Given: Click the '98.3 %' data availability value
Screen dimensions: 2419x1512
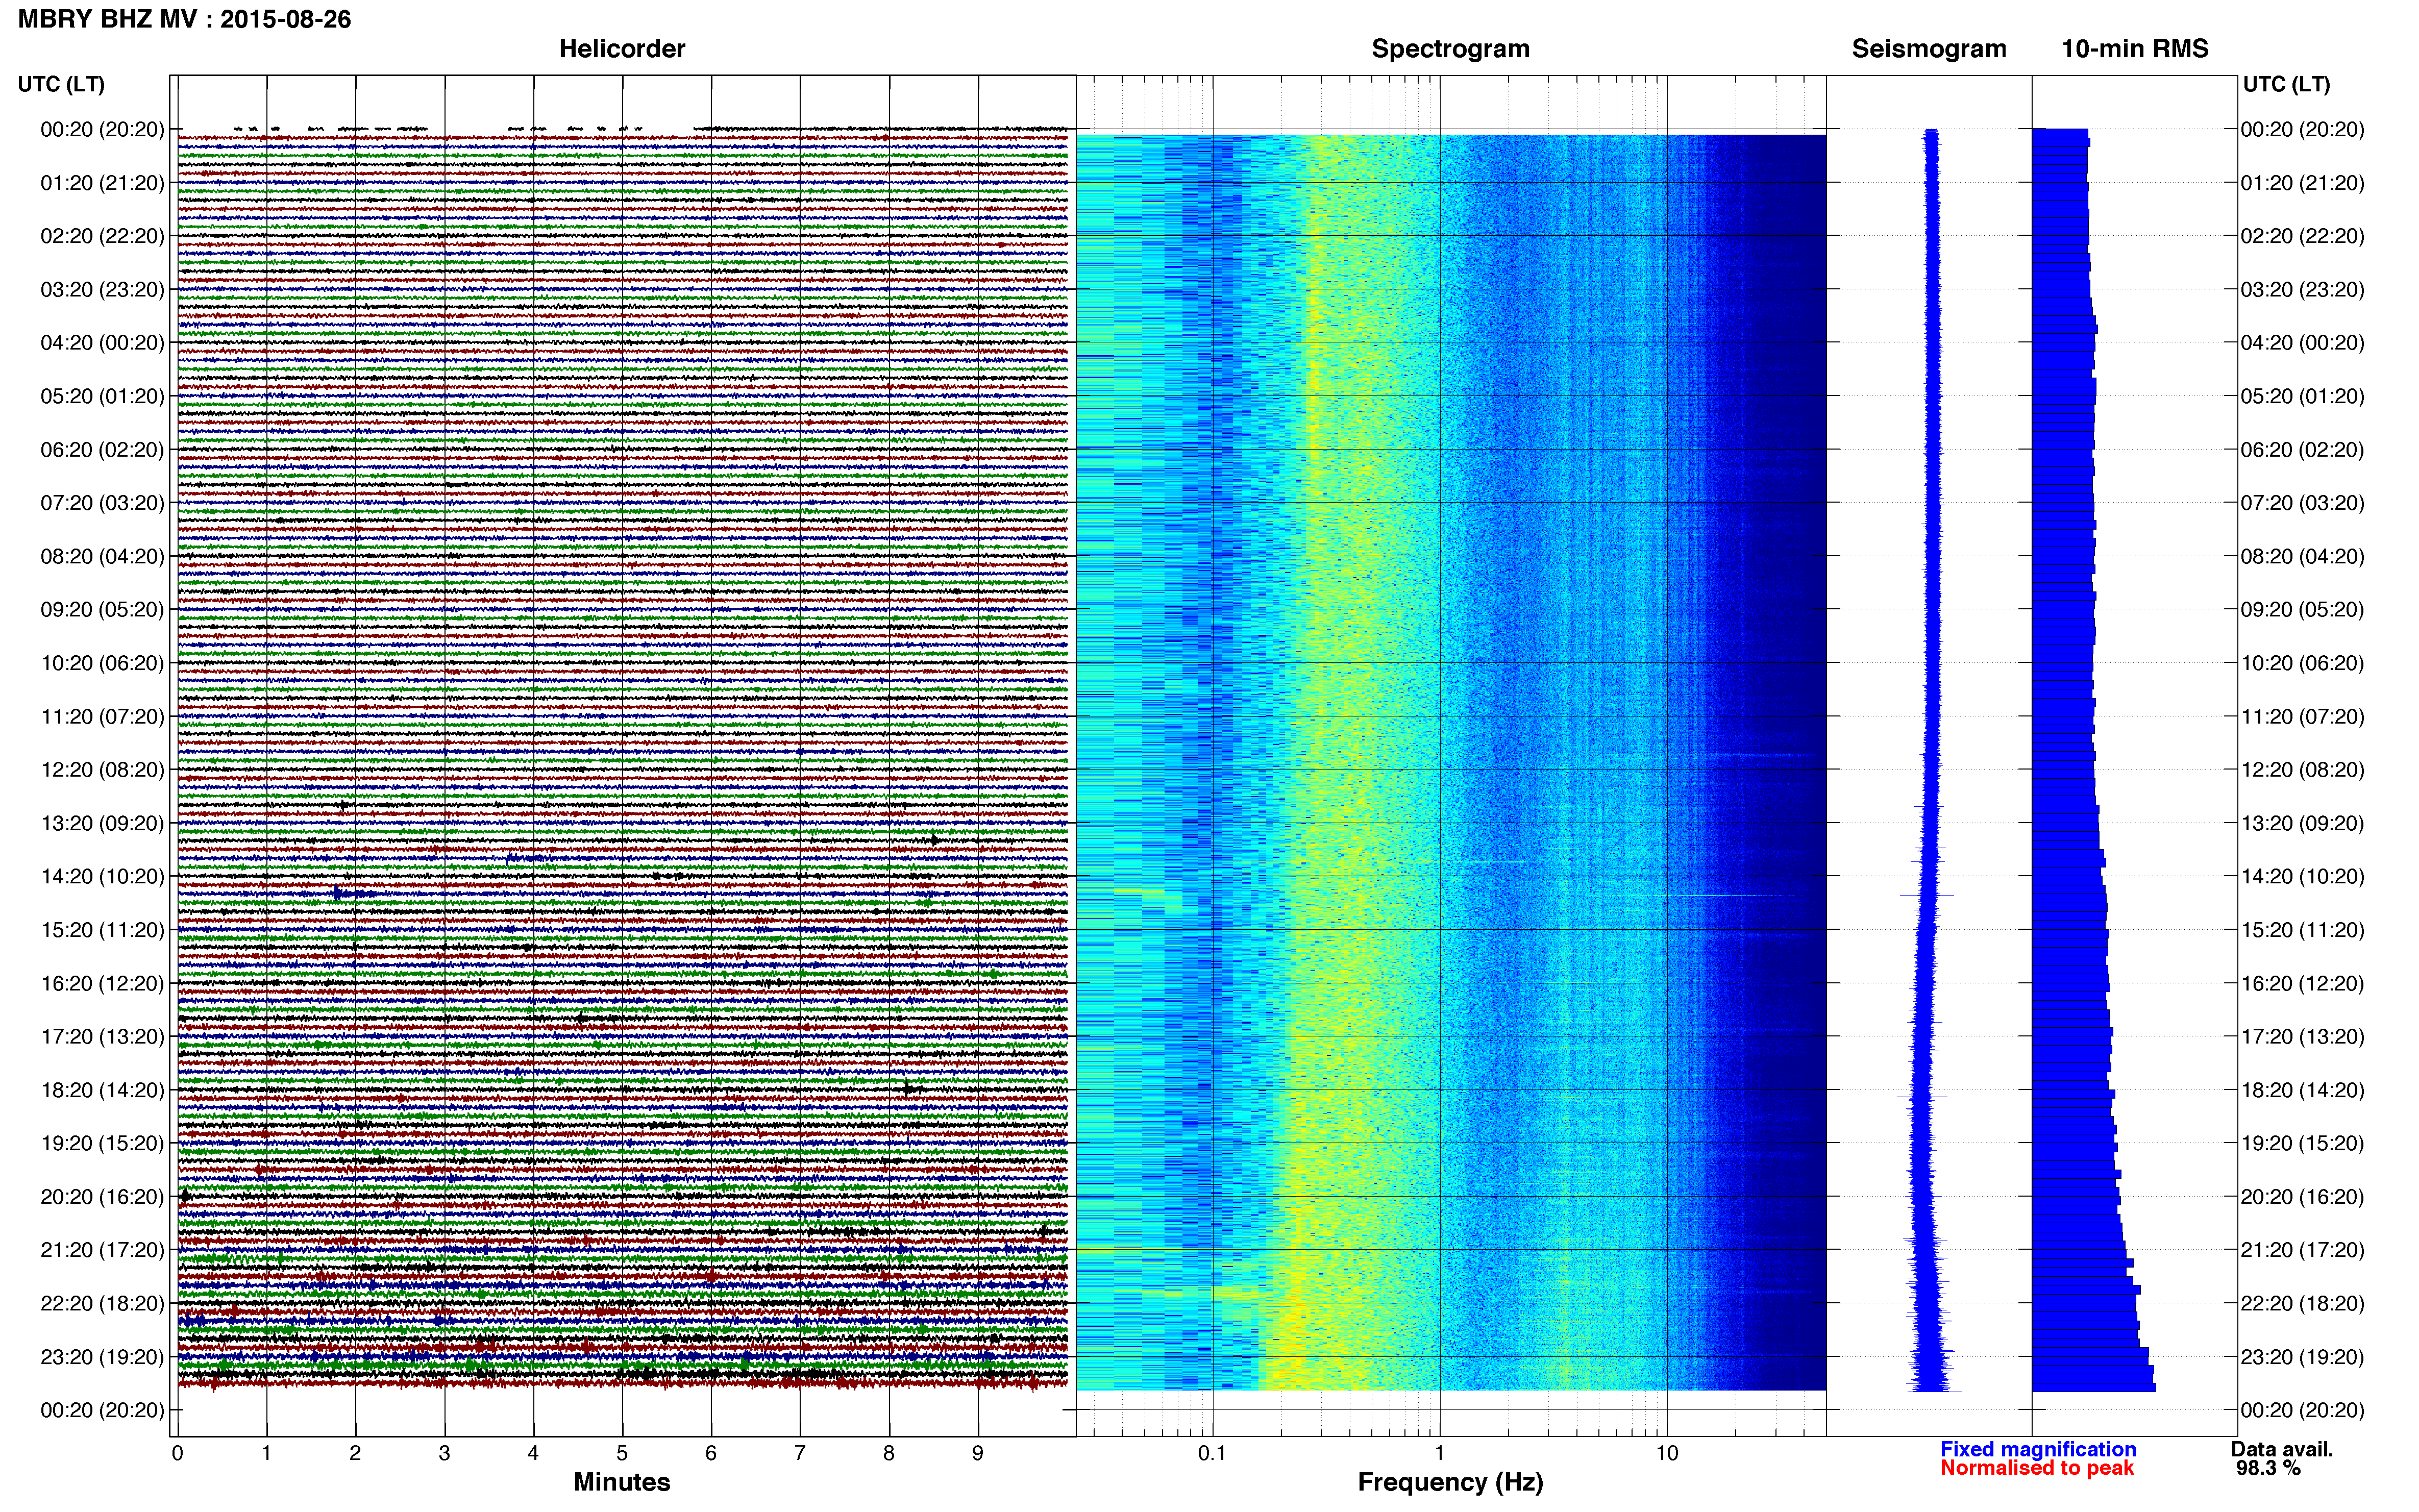Looking at the screenshot, I should click(2269, 1468).
